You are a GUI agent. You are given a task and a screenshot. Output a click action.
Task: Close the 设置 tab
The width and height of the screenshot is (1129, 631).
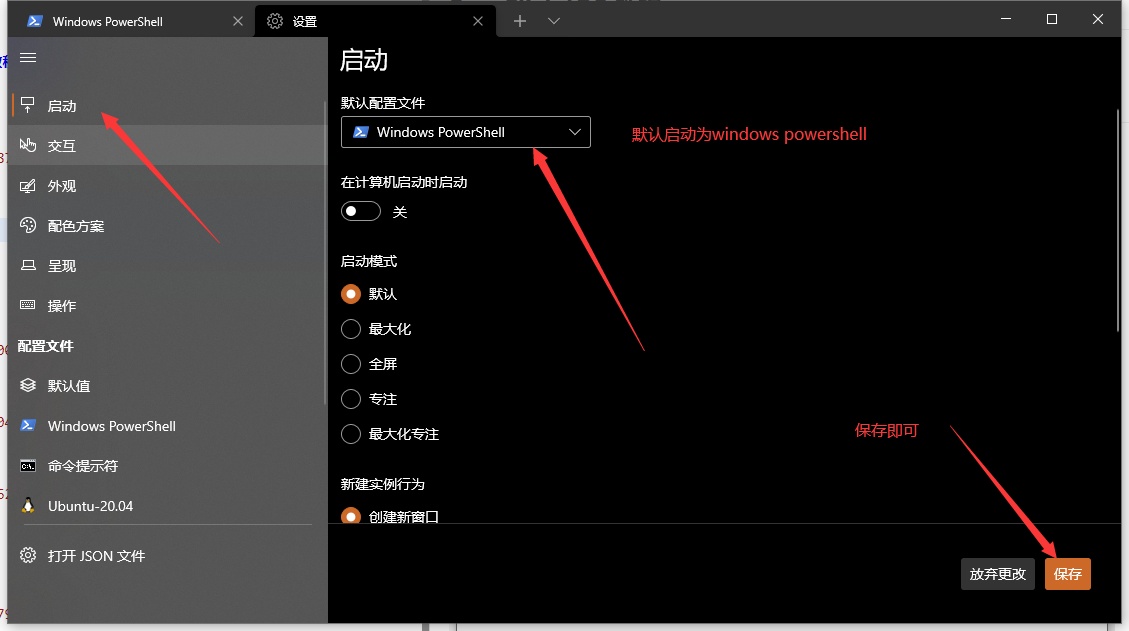click(x=478, y=22)
